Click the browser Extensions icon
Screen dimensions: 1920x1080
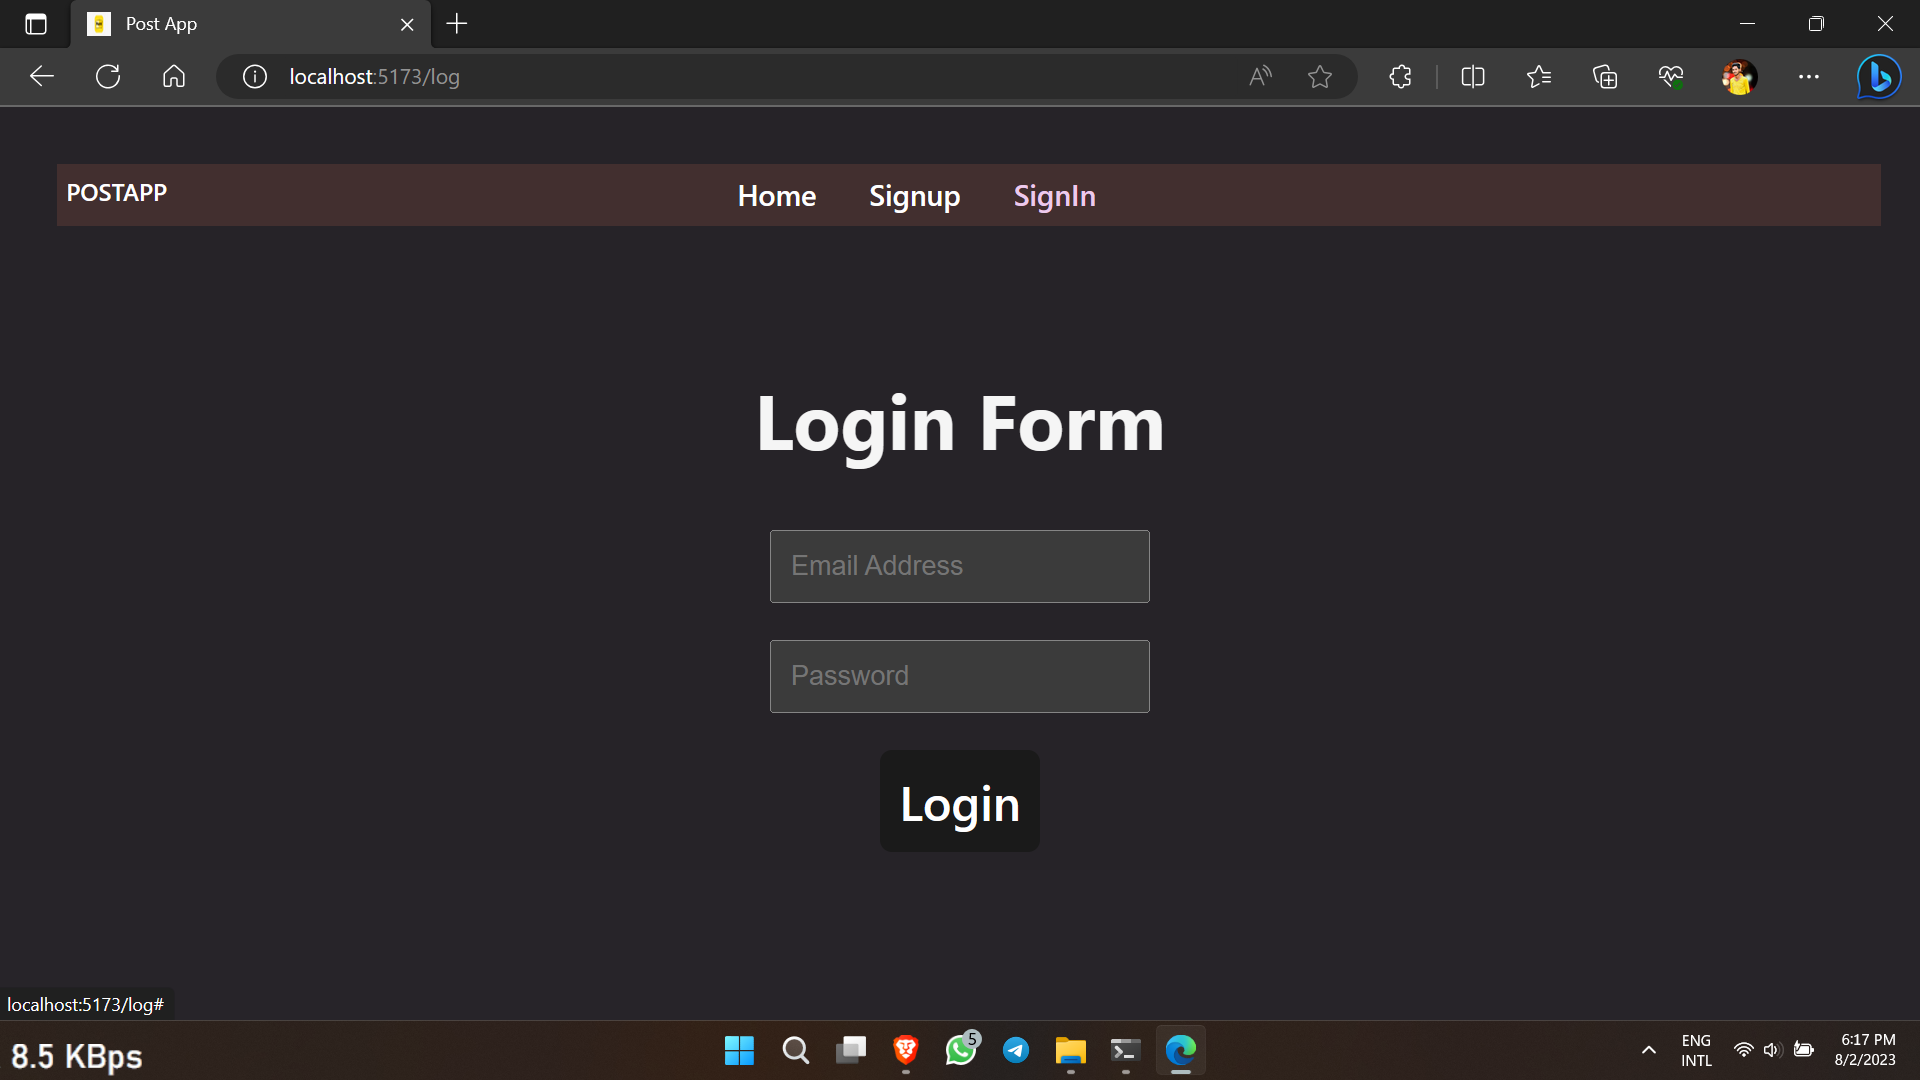[x=1399, y=76]
